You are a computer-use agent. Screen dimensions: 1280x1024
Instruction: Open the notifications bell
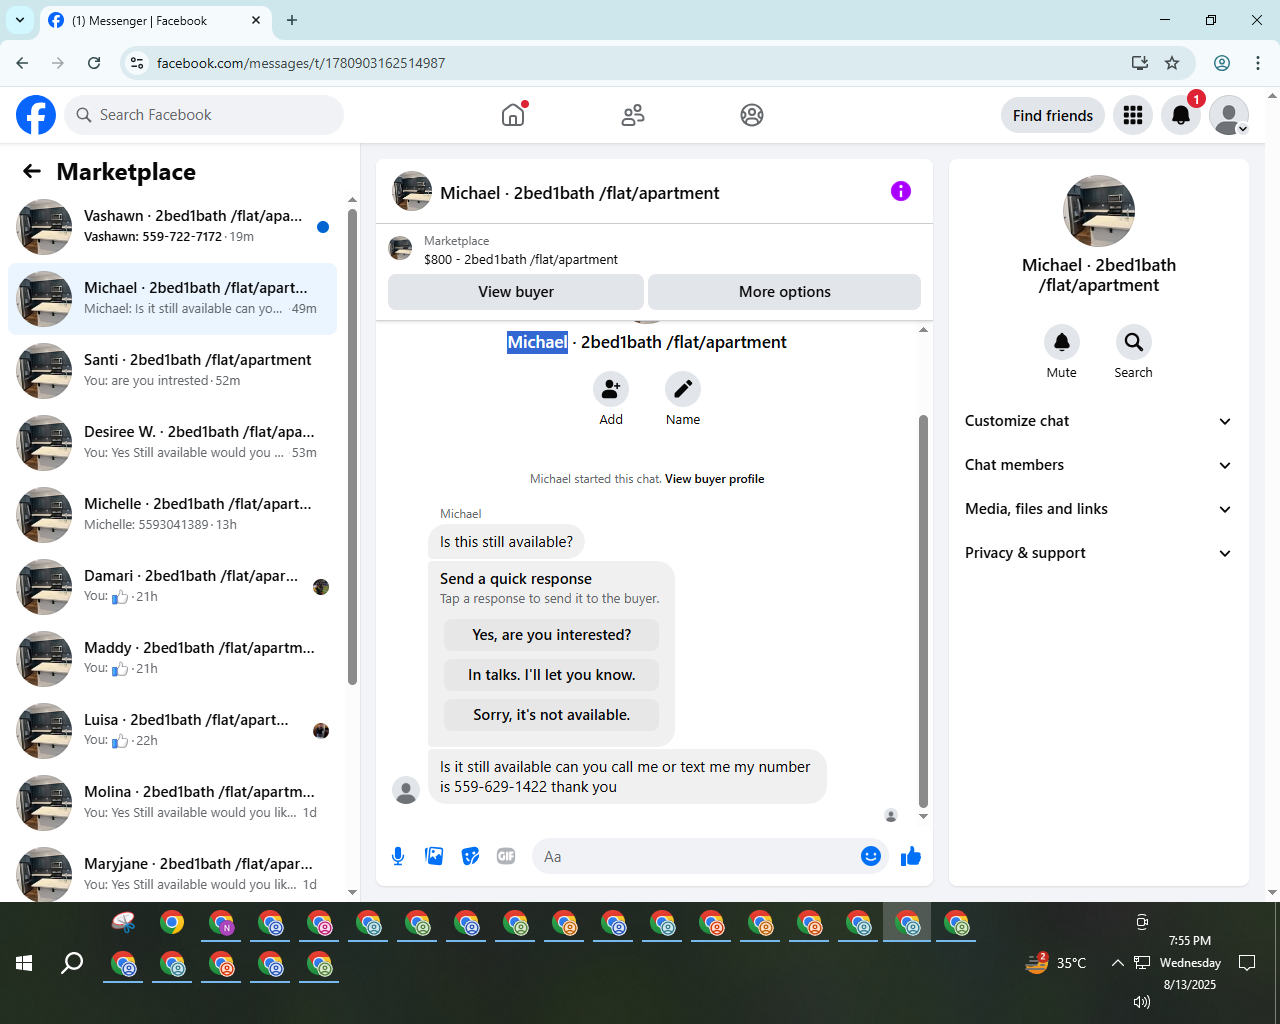1181,115
